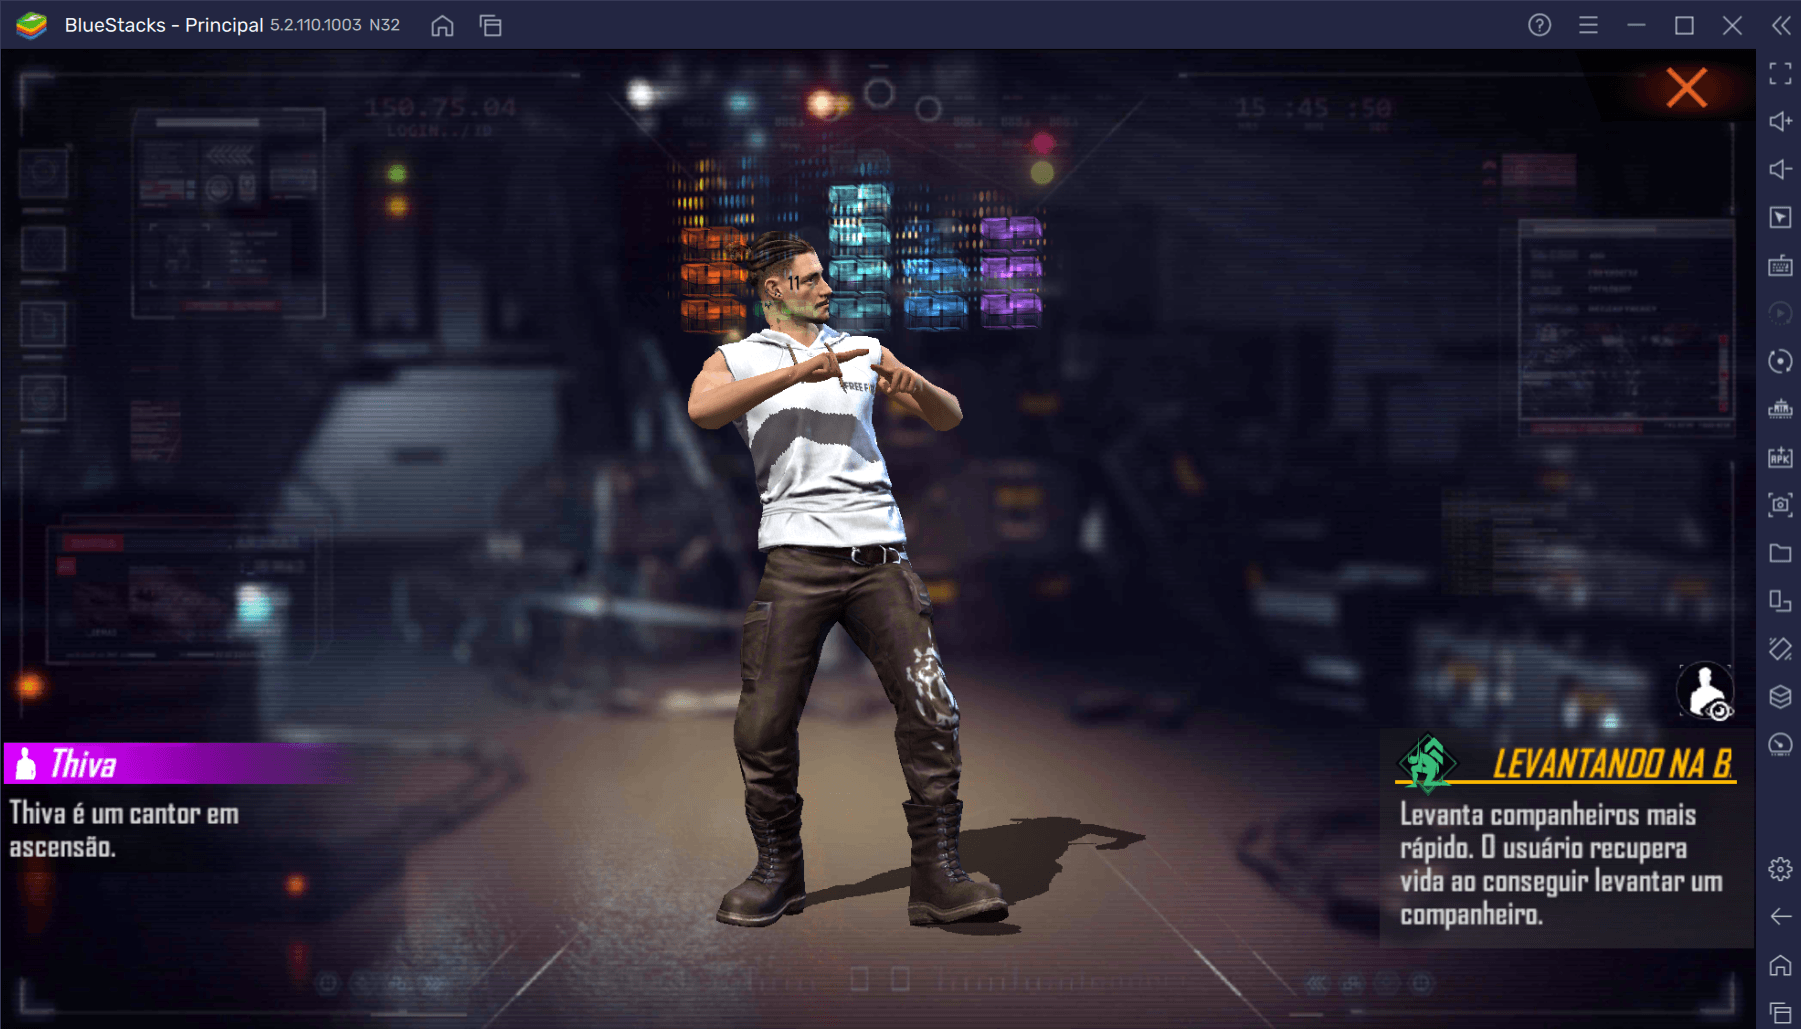Open BlueStacks settings gear
1801x1029 pixels.
pyautogui.click(x=1780, y=869)
